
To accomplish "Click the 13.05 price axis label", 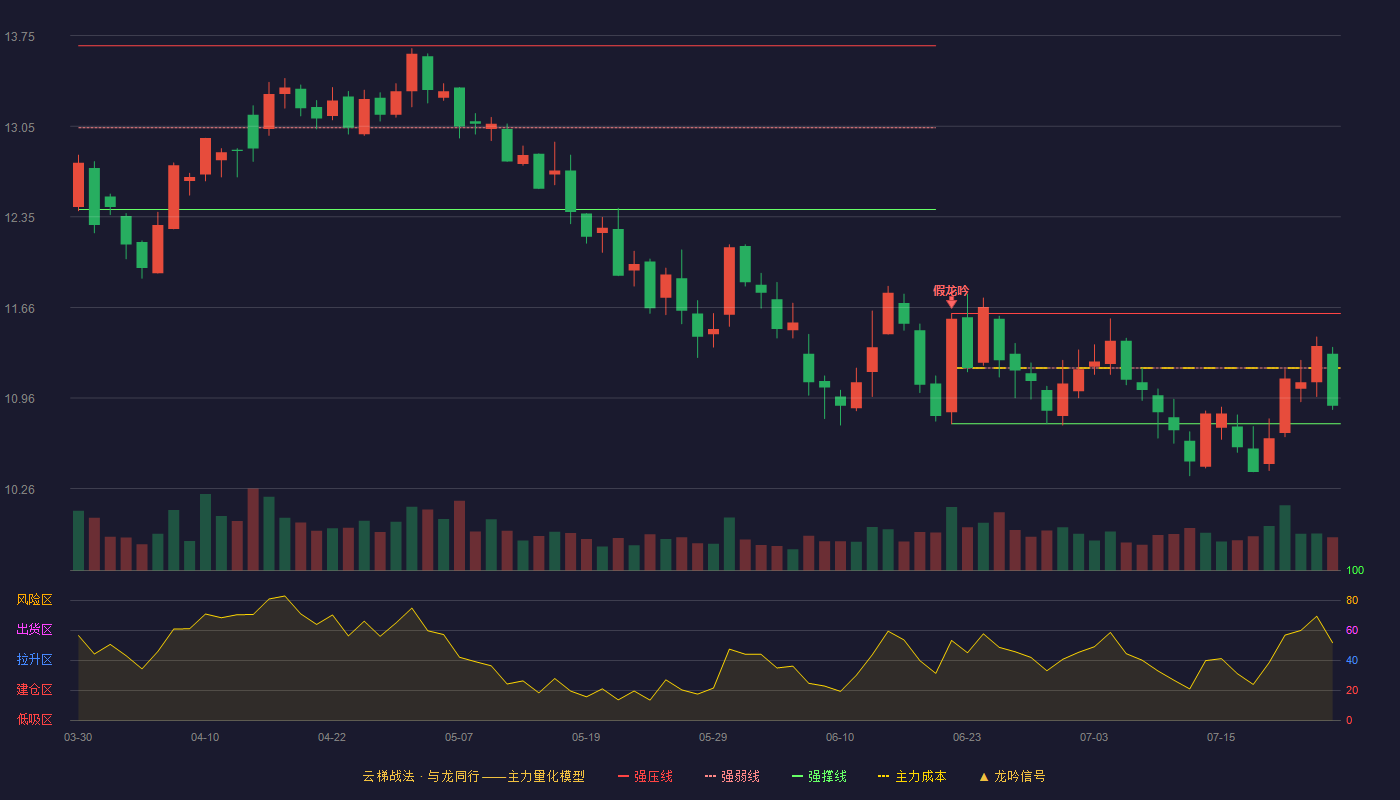I will [19, 127].
